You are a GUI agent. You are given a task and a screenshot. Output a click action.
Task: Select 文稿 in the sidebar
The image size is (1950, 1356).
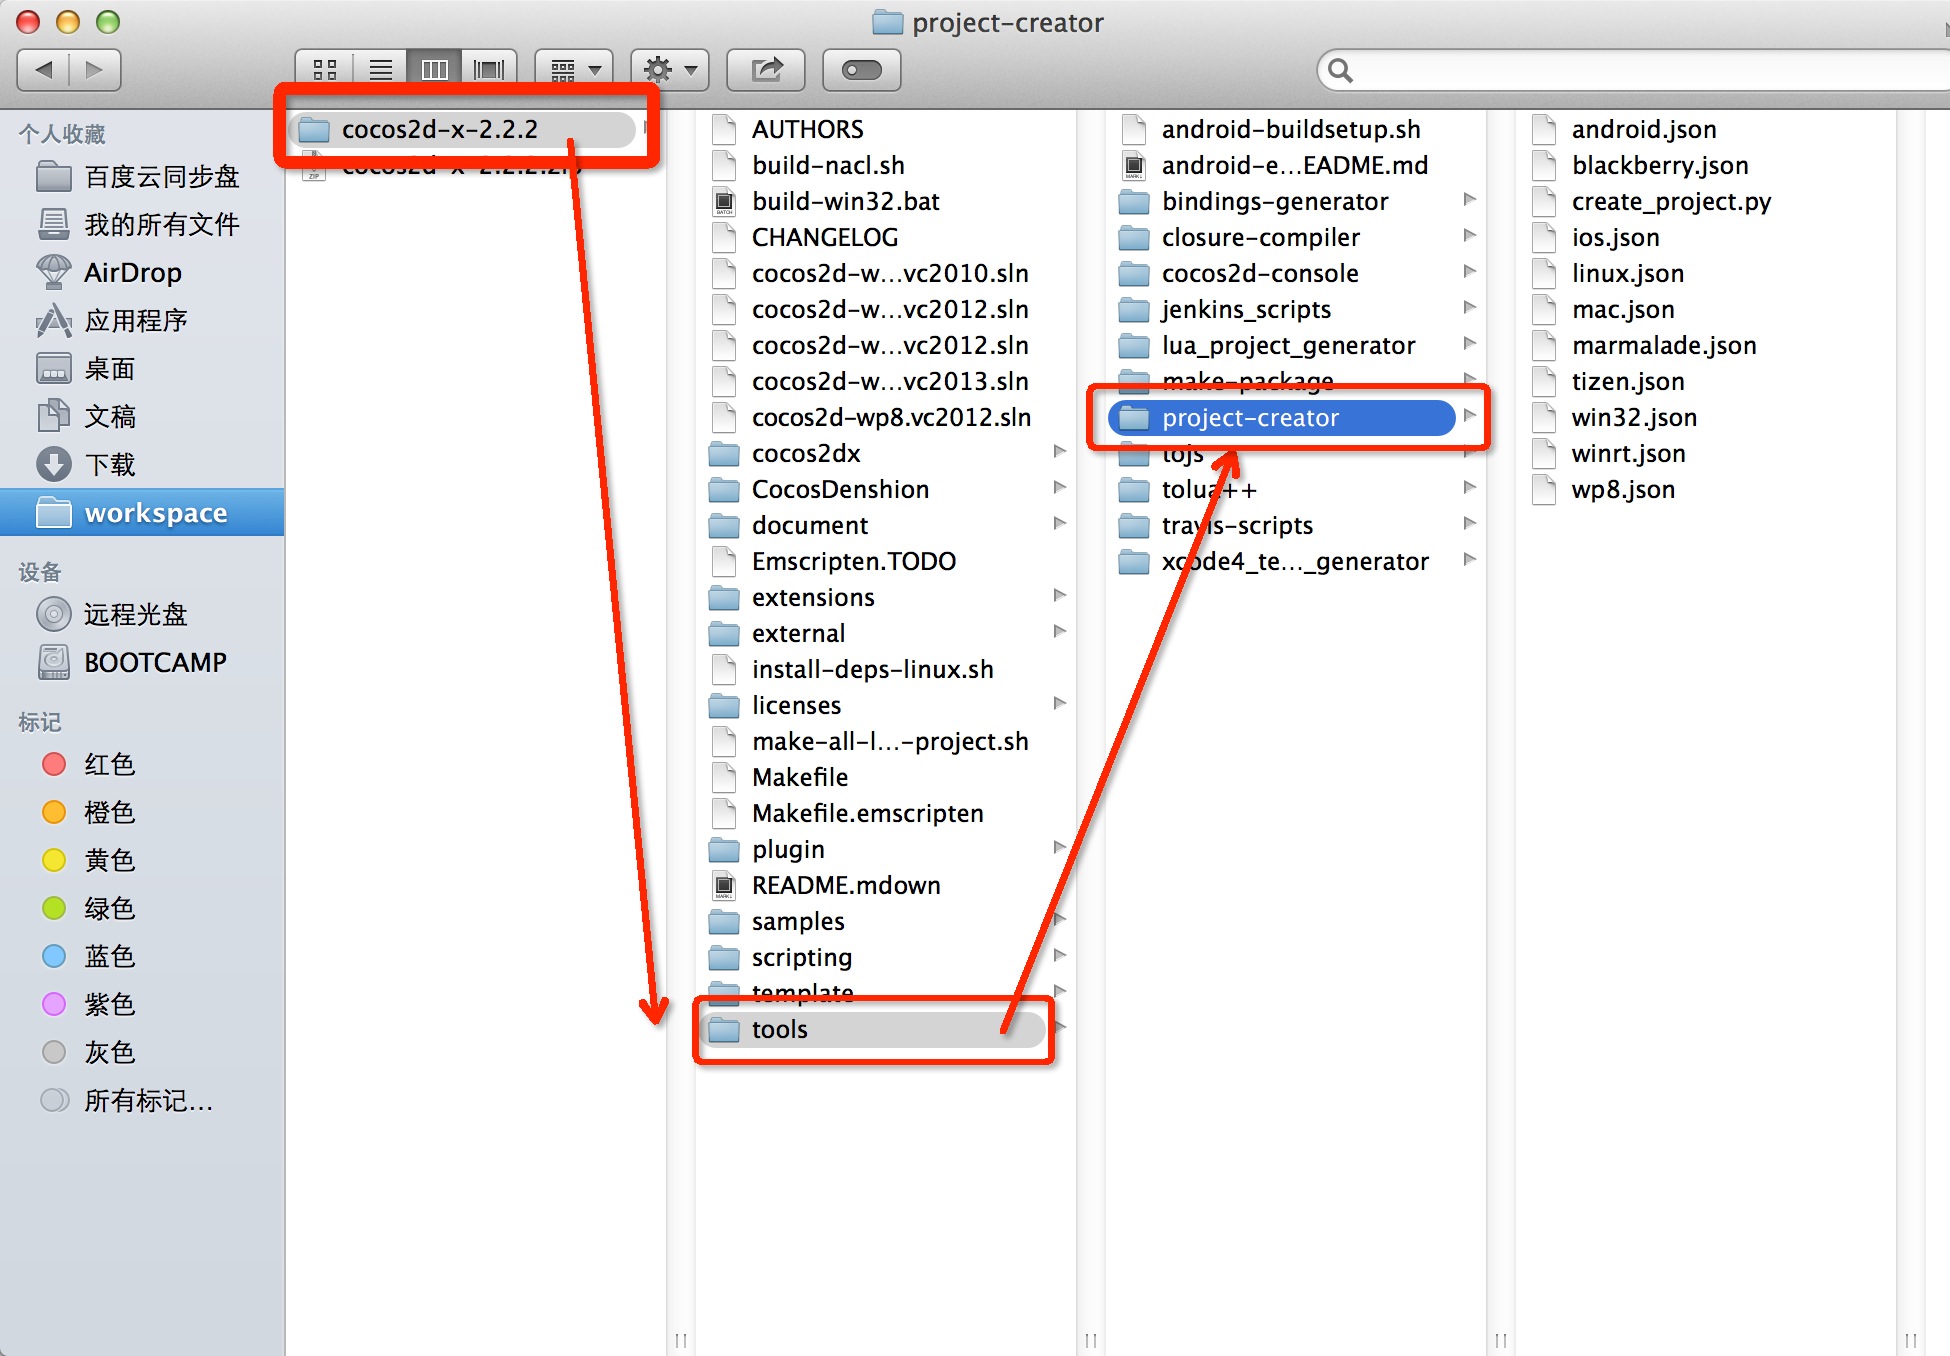[x=142, y=417]
